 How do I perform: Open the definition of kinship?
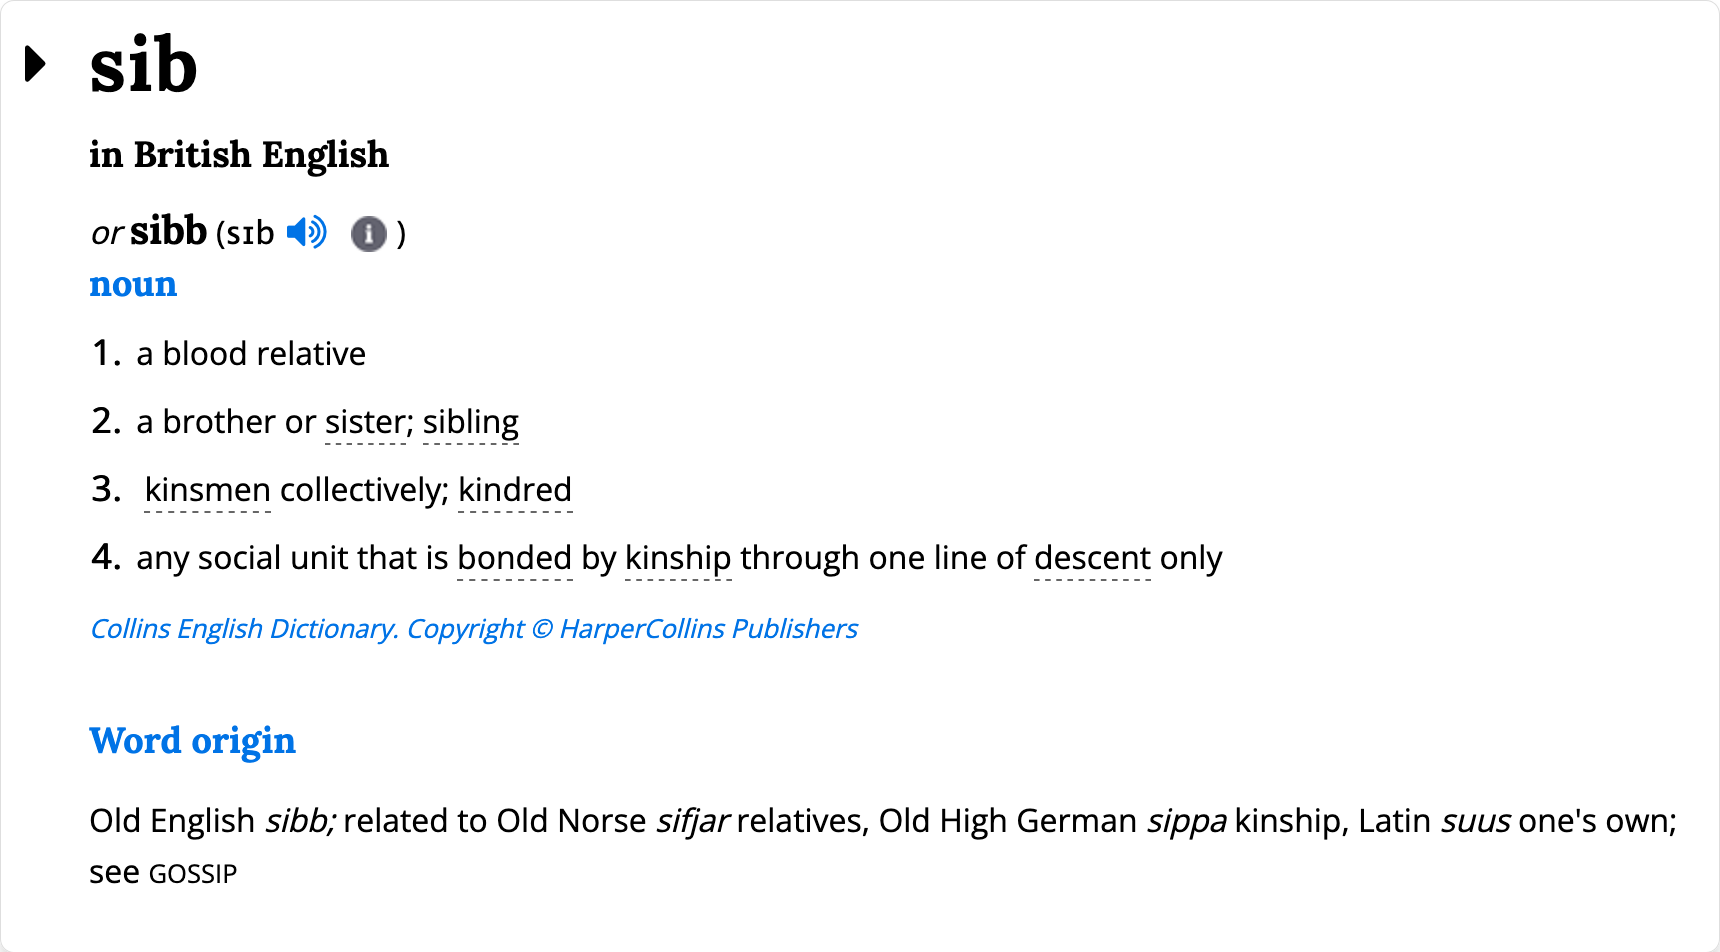point(679,557)
